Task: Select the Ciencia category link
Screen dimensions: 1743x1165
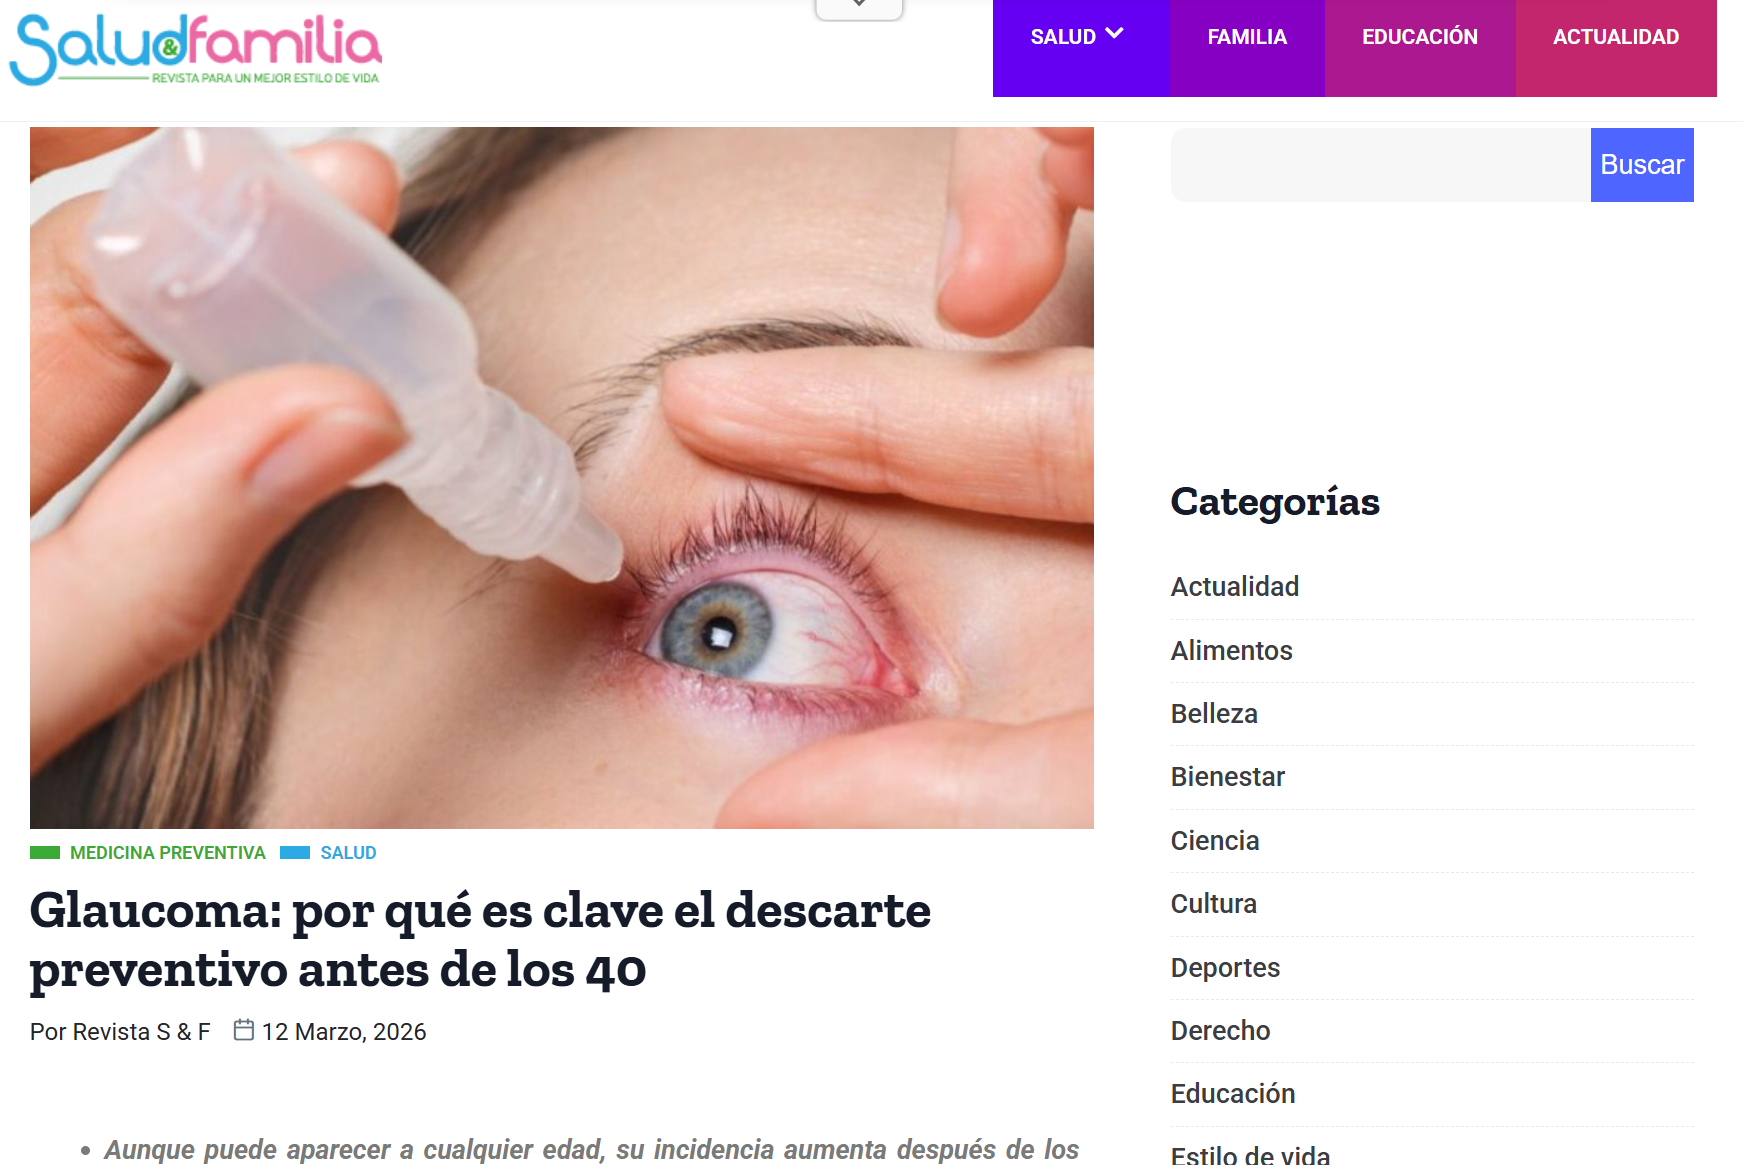Action: (1215, 841)
